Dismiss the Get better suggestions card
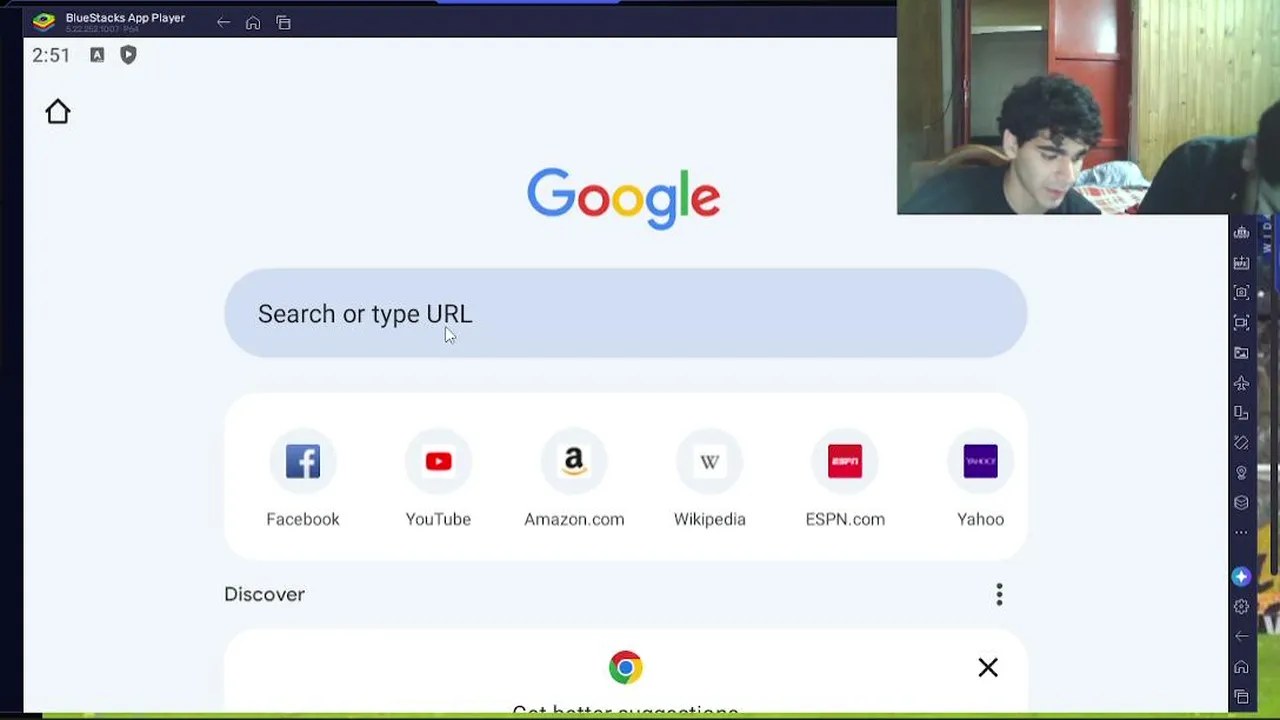Viewport: 1280px width, 720px height. pos(988,667)
